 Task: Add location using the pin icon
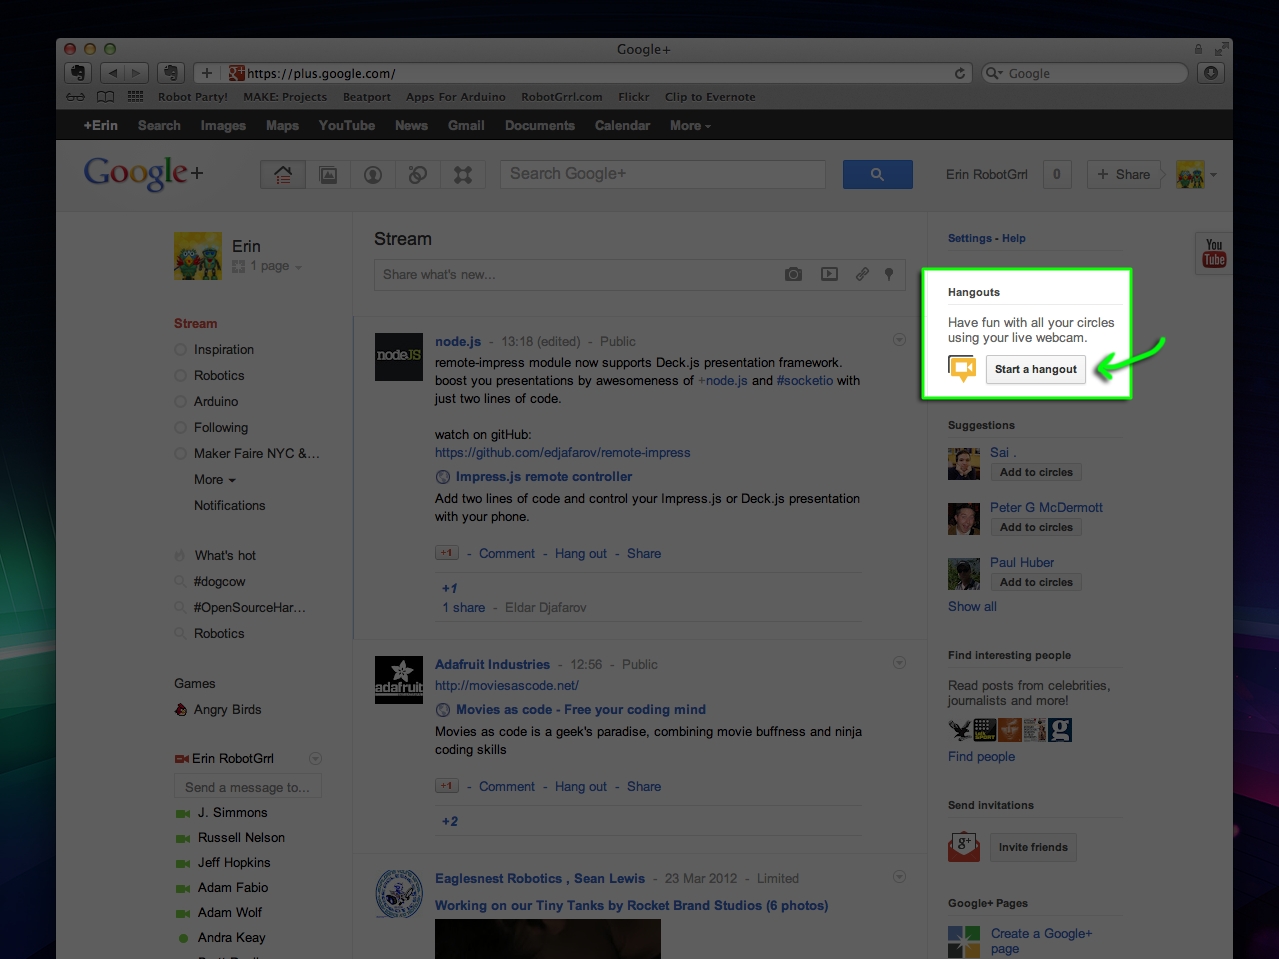pyautogui.click(x=888, y=274)
